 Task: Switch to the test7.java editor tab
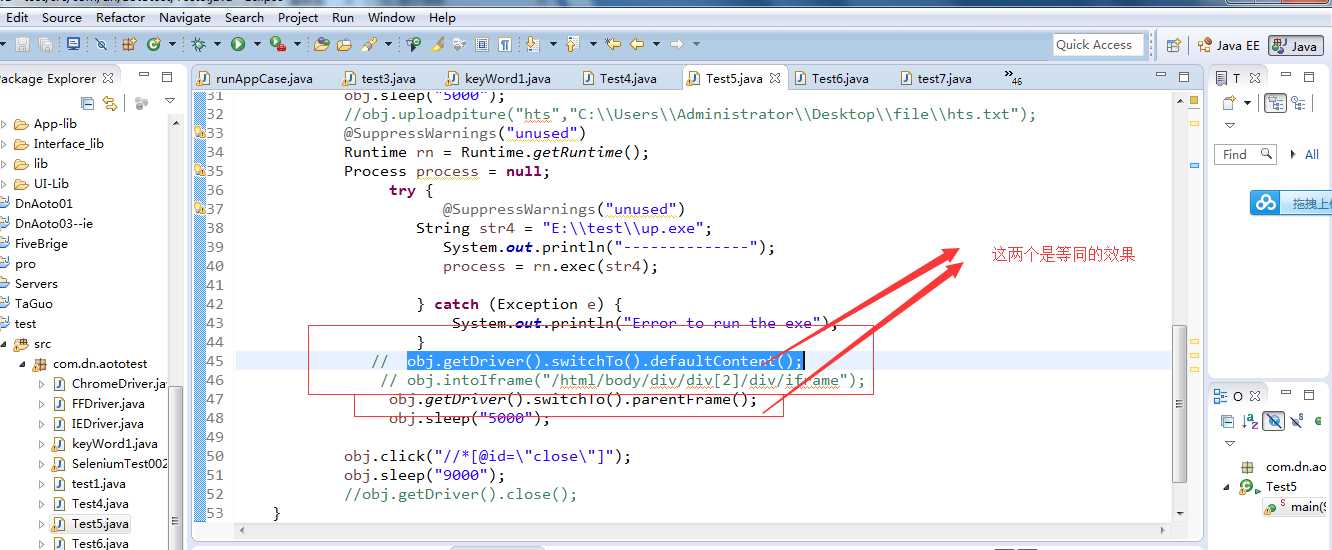[x=936, y=78]
